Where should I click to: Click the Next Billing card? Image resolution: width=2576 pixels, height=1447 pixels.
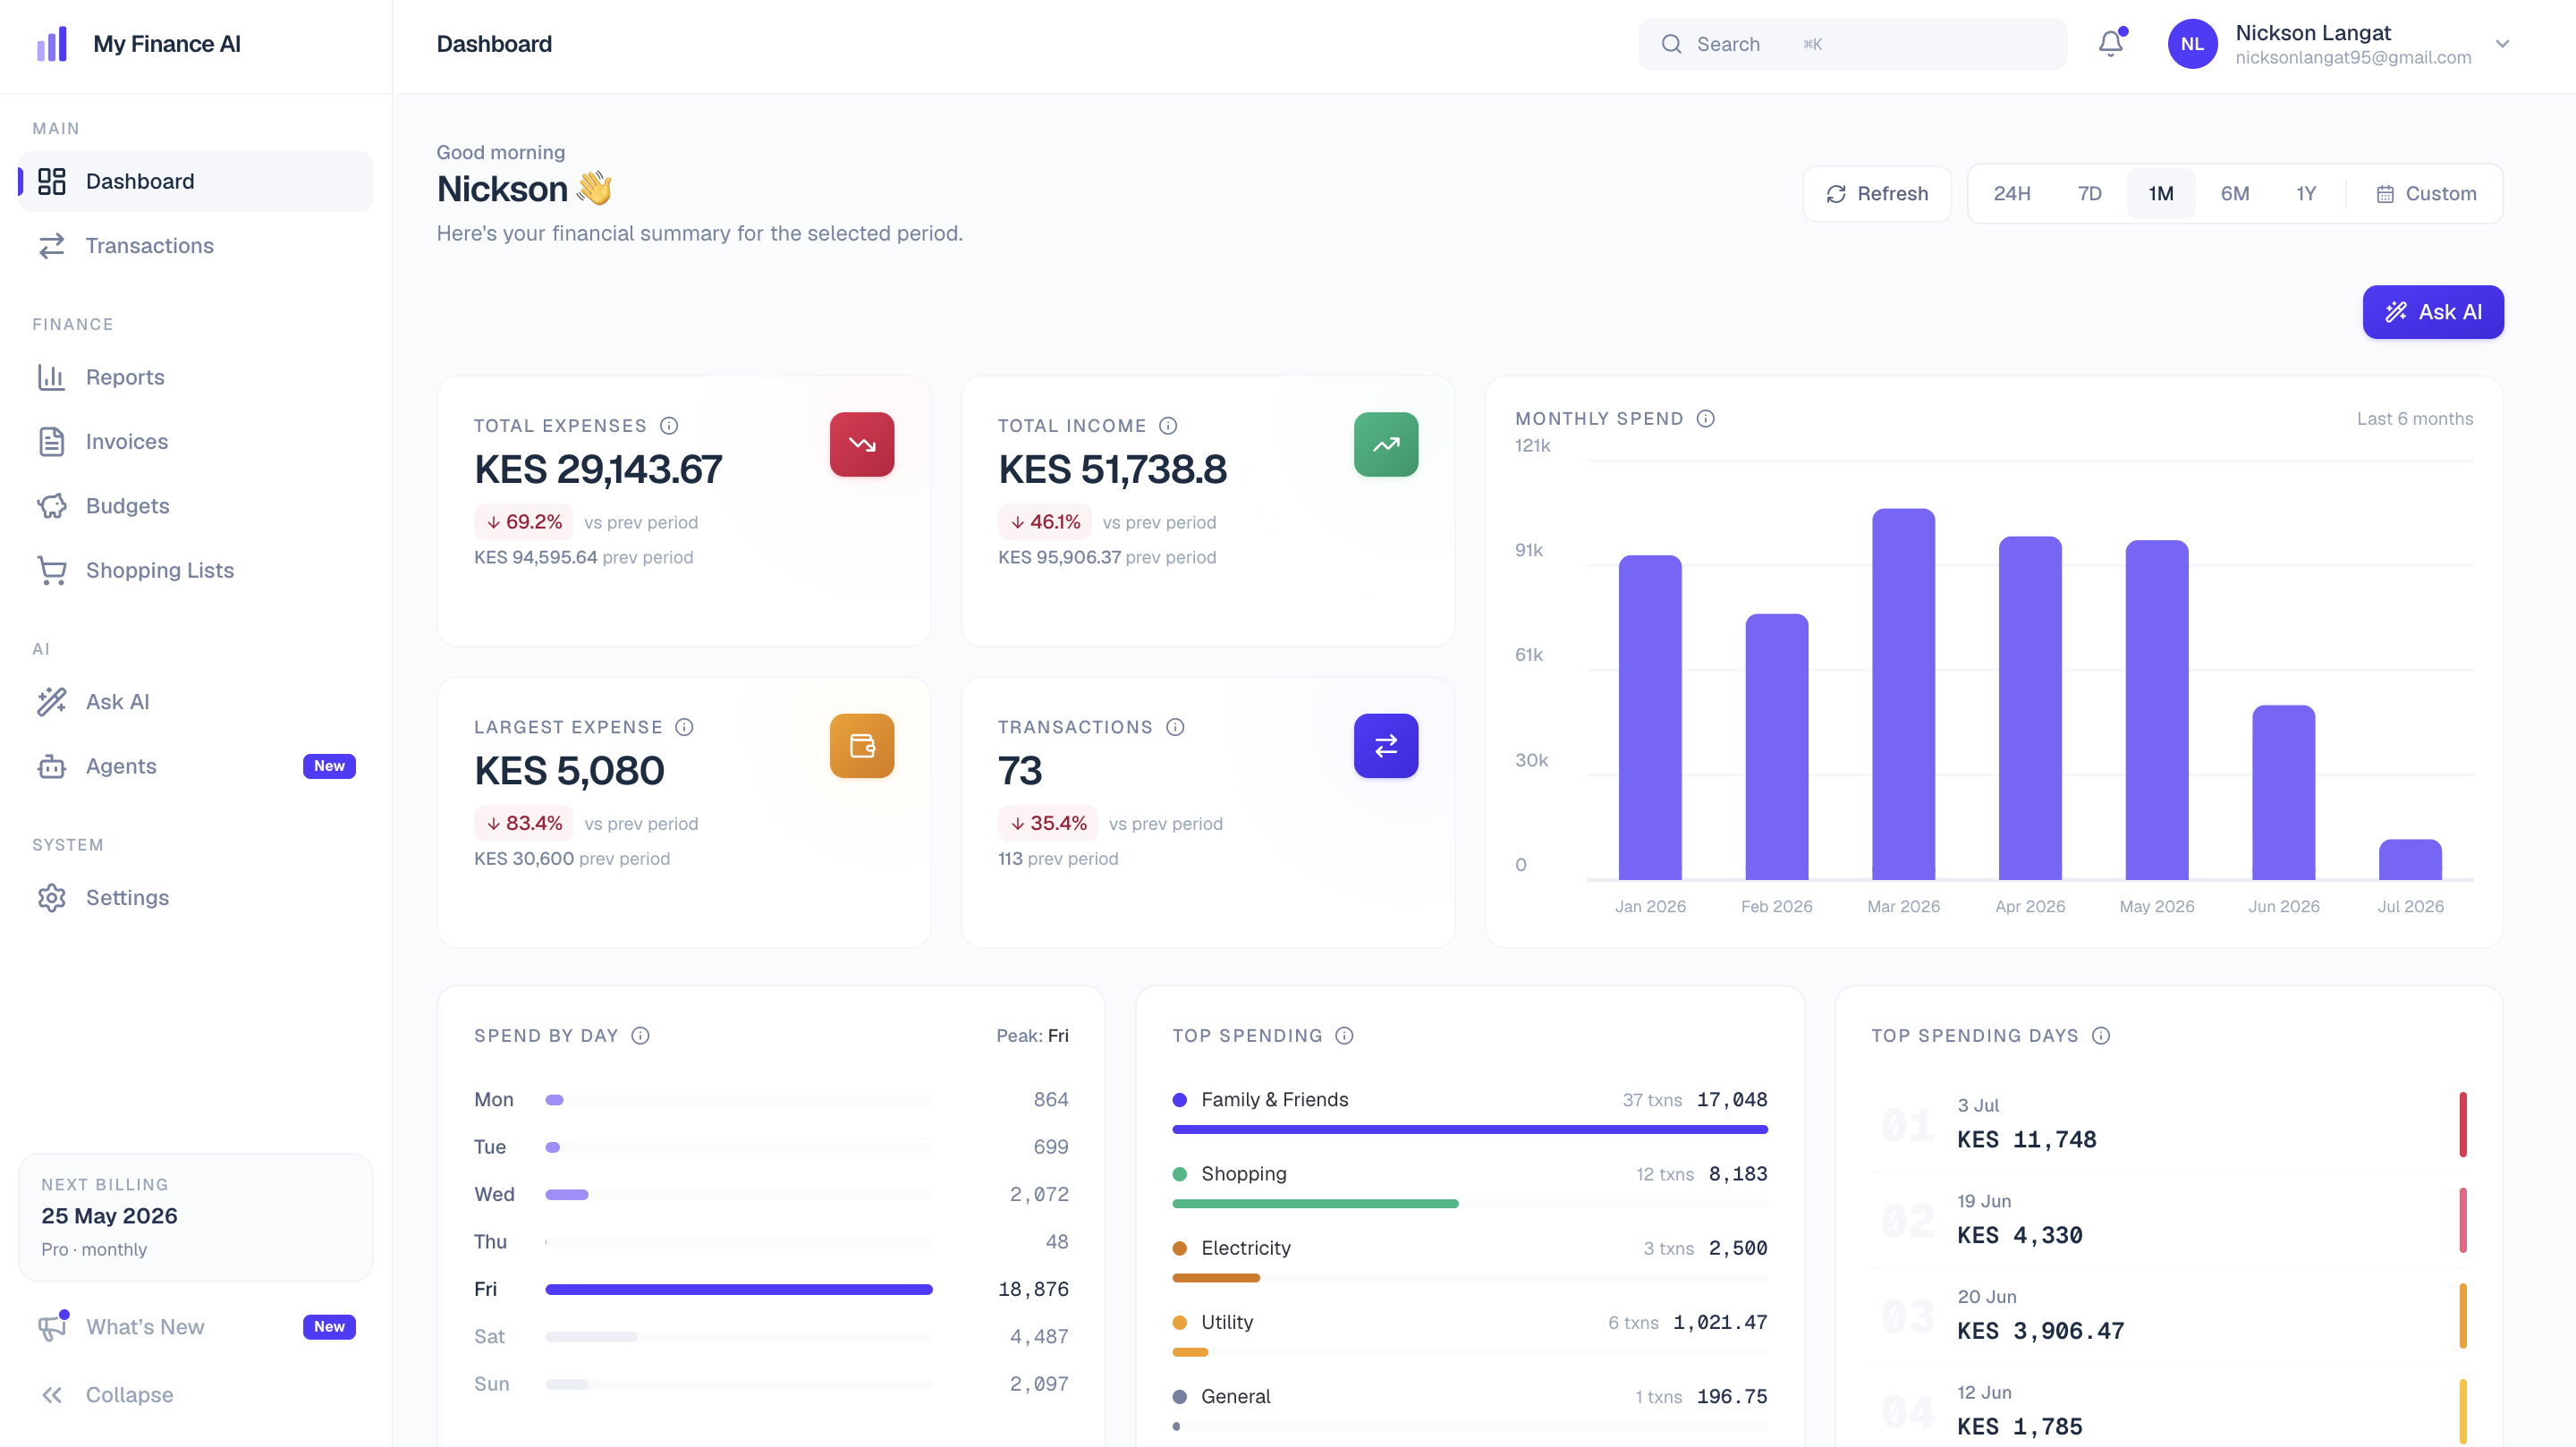pyautogui.click(x=196, y=1217)
